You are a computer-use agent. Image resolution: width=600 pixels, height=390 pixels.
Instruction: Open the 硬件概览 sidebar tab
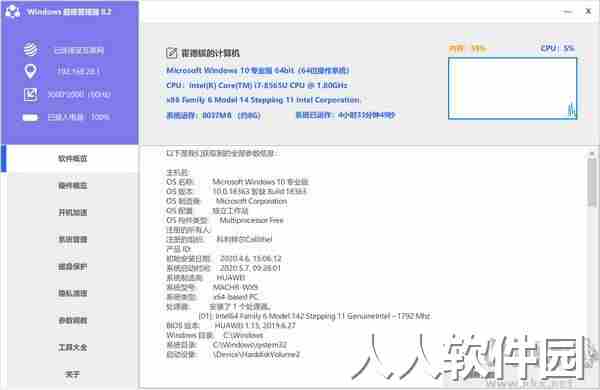click(x=73, y=186)
